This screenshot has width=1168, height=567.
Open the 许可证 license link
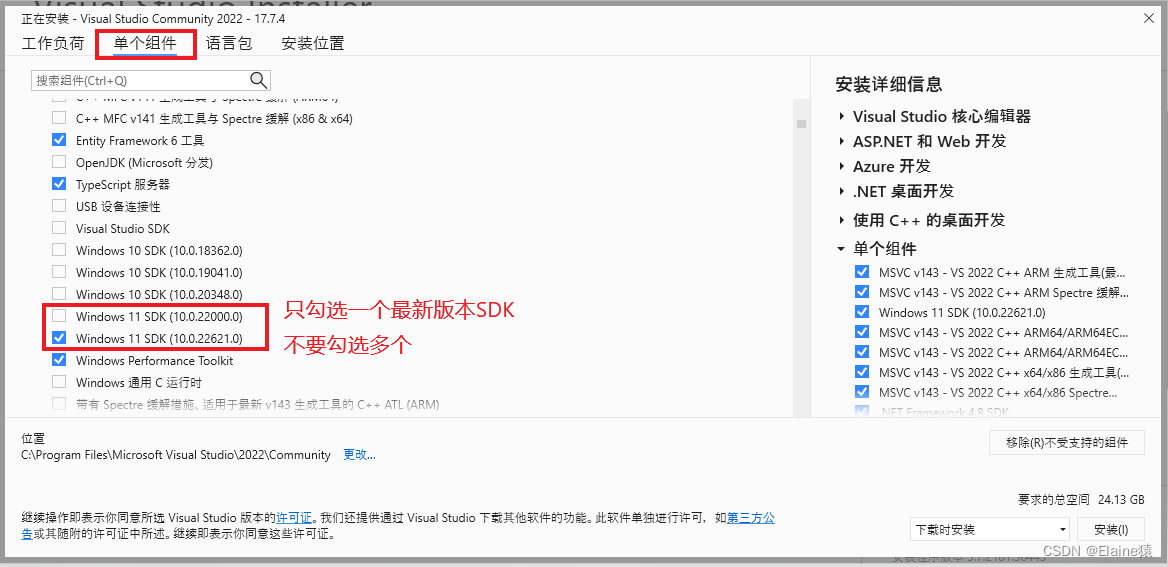point(293,517)
